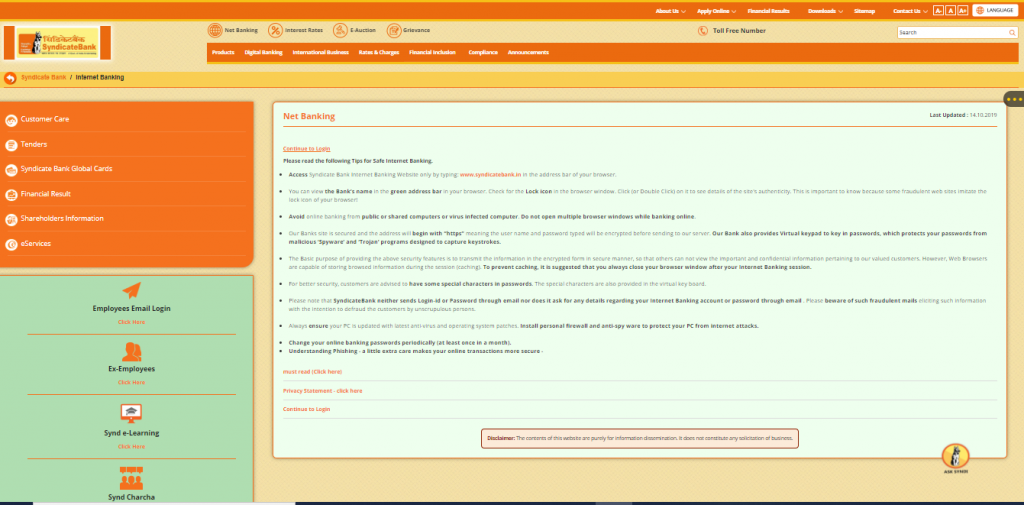Open Privacy Statement - click here link
This screenshot has height=505, width=1024.
[323, 391]
